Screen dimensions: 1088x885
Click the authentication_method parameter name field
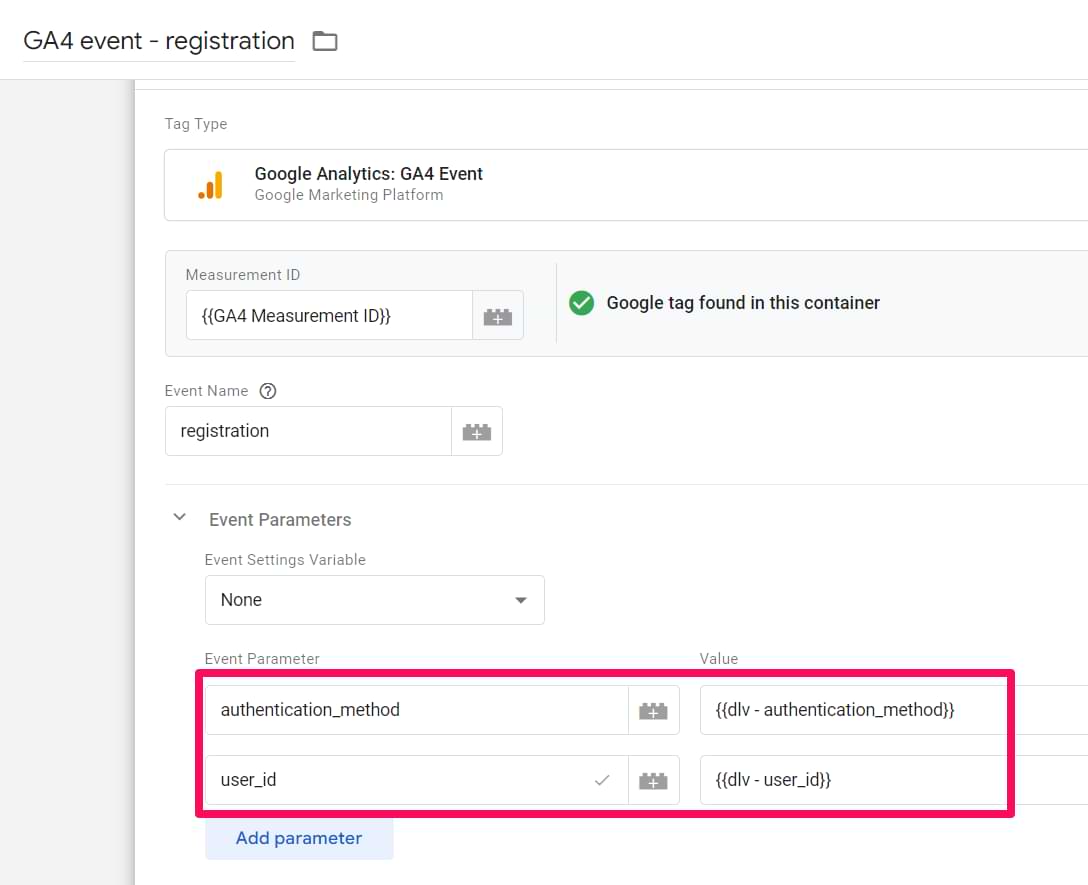(x=416, y=710)
